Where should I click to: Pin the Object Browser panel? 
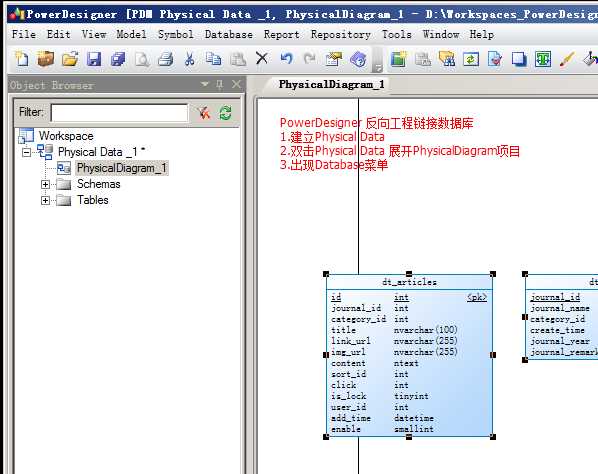220,84
